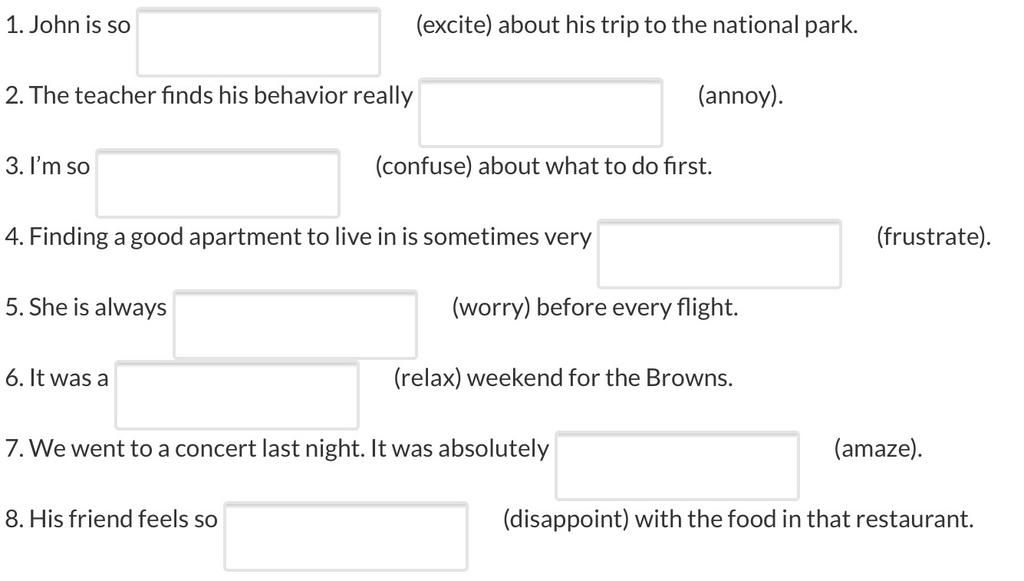Image resolution: width=1024 pixels, height=581 pixels.
Task: Click the answer box before (annoy)
Action: point(541,113)
